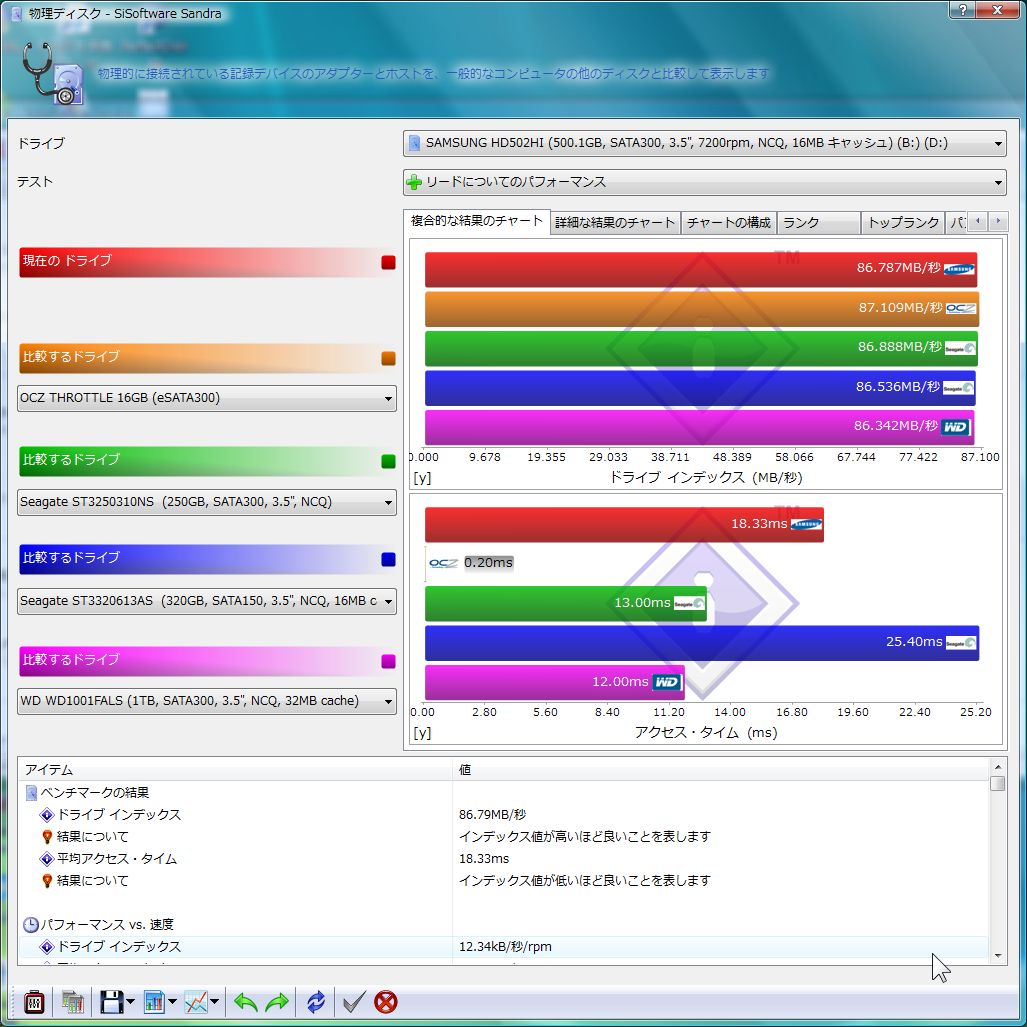This screenshot has height=1027, width=1027.
Task: Switch to the ランク tab
Action: pos(819,223)
